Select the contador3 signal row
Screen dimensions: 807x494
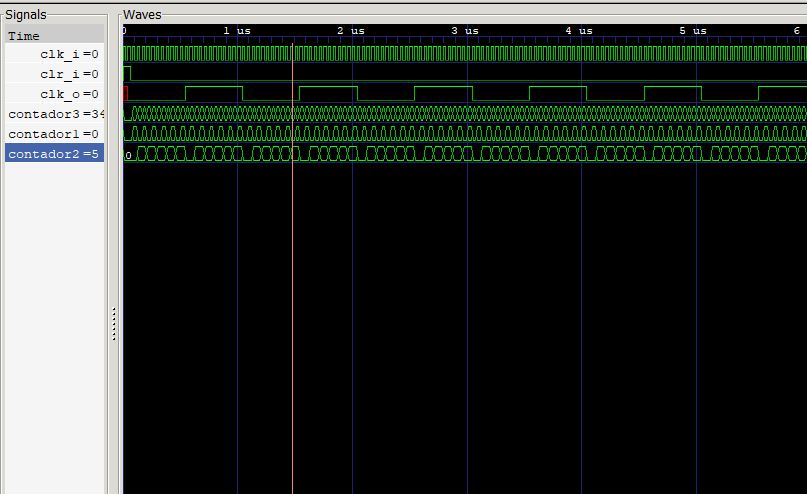(x=55, y=114)
